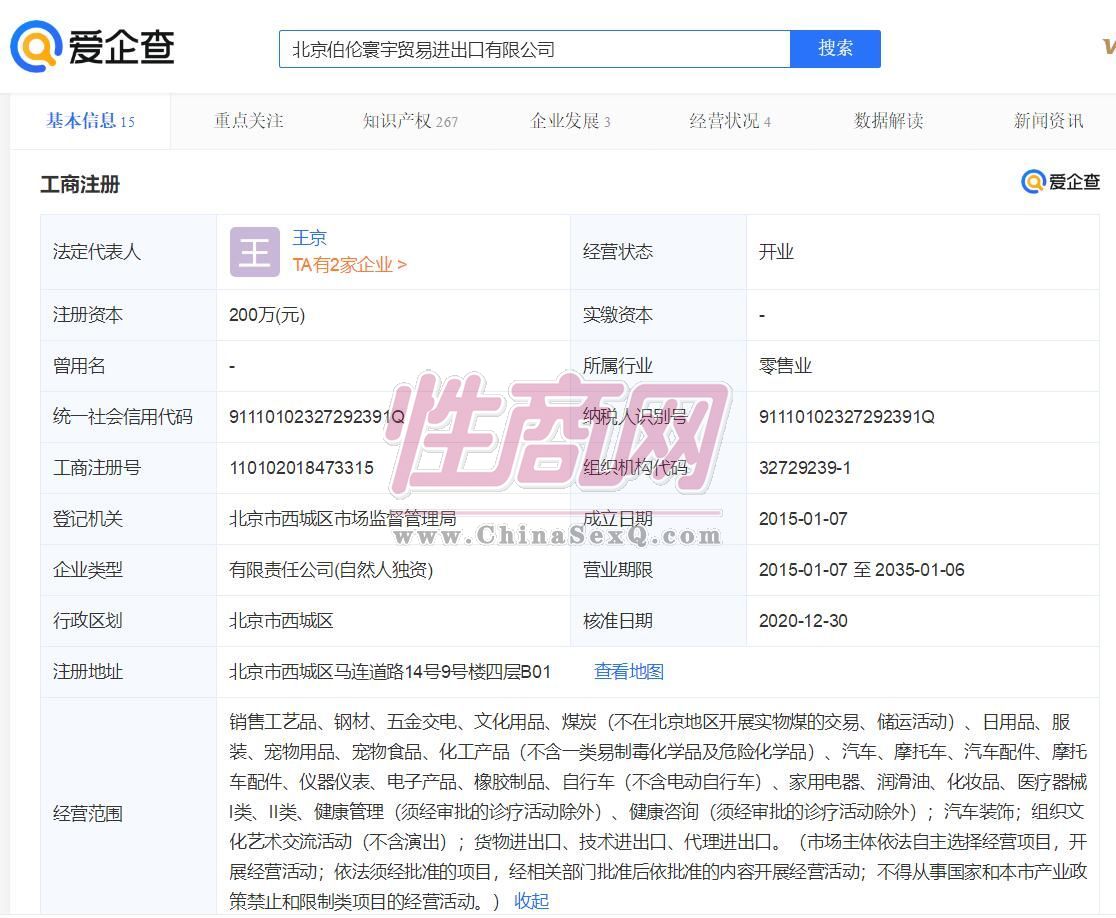
Task: Open legal representative 王京 profile link
Action: 310,238
